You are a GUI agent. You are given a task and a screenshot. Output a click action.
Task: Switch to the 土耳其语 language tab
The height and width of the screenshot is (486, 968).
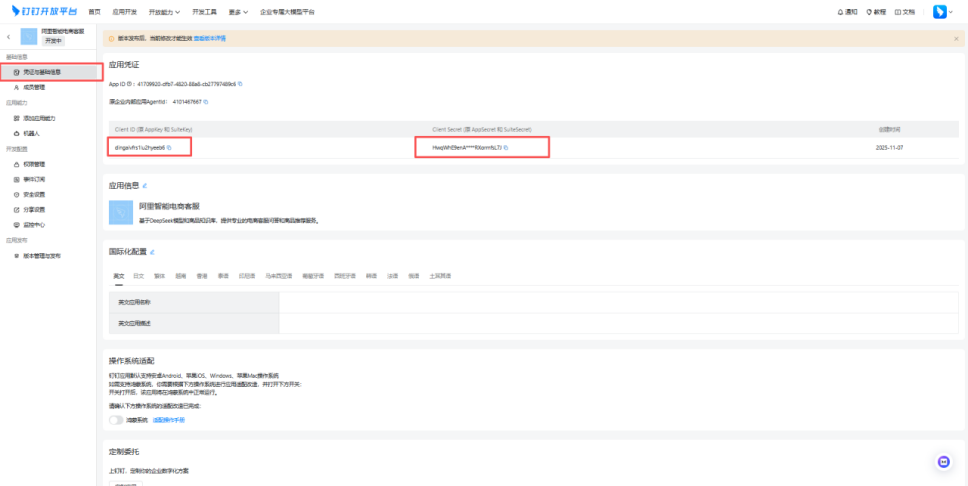[x=440, y=276]
